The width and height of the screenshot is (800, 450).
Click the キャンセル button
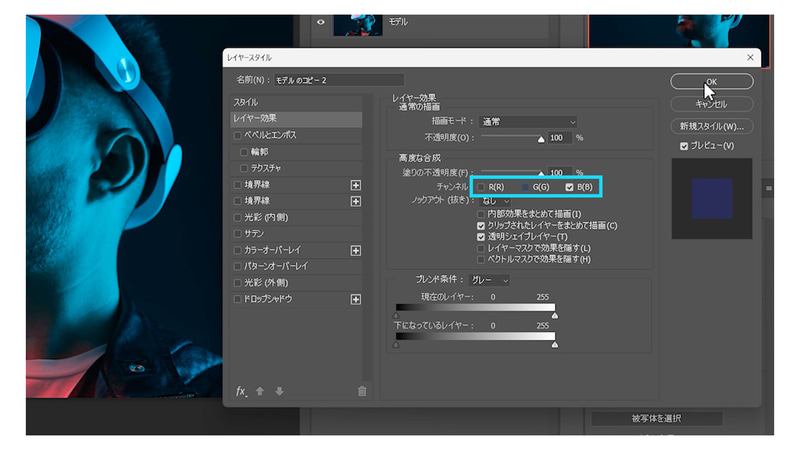click(711, 104)
